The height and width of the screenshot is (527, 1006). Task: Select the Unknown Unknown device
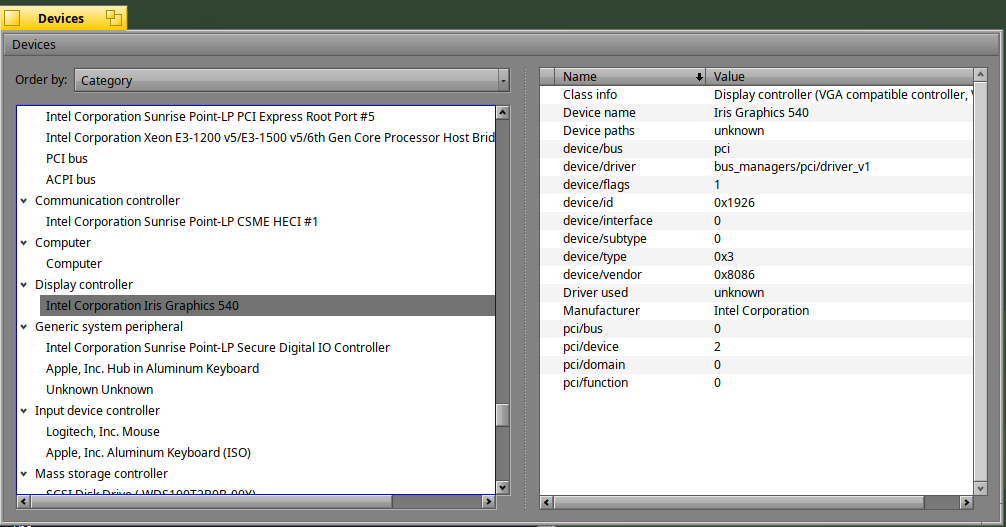click(x=99, y=390)
